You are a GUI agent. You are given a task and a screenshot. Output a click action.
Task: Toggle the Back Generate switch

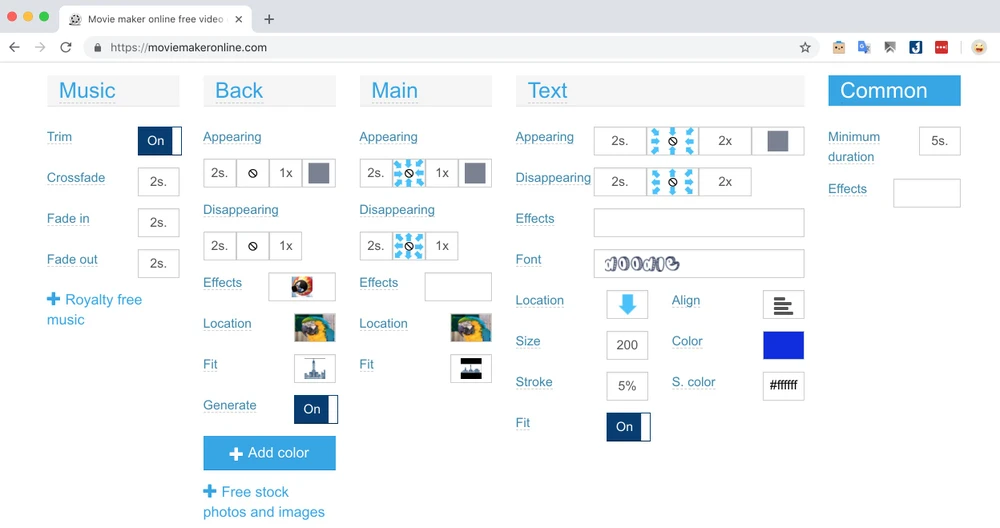pyautogui.click(x=316, y=409)
